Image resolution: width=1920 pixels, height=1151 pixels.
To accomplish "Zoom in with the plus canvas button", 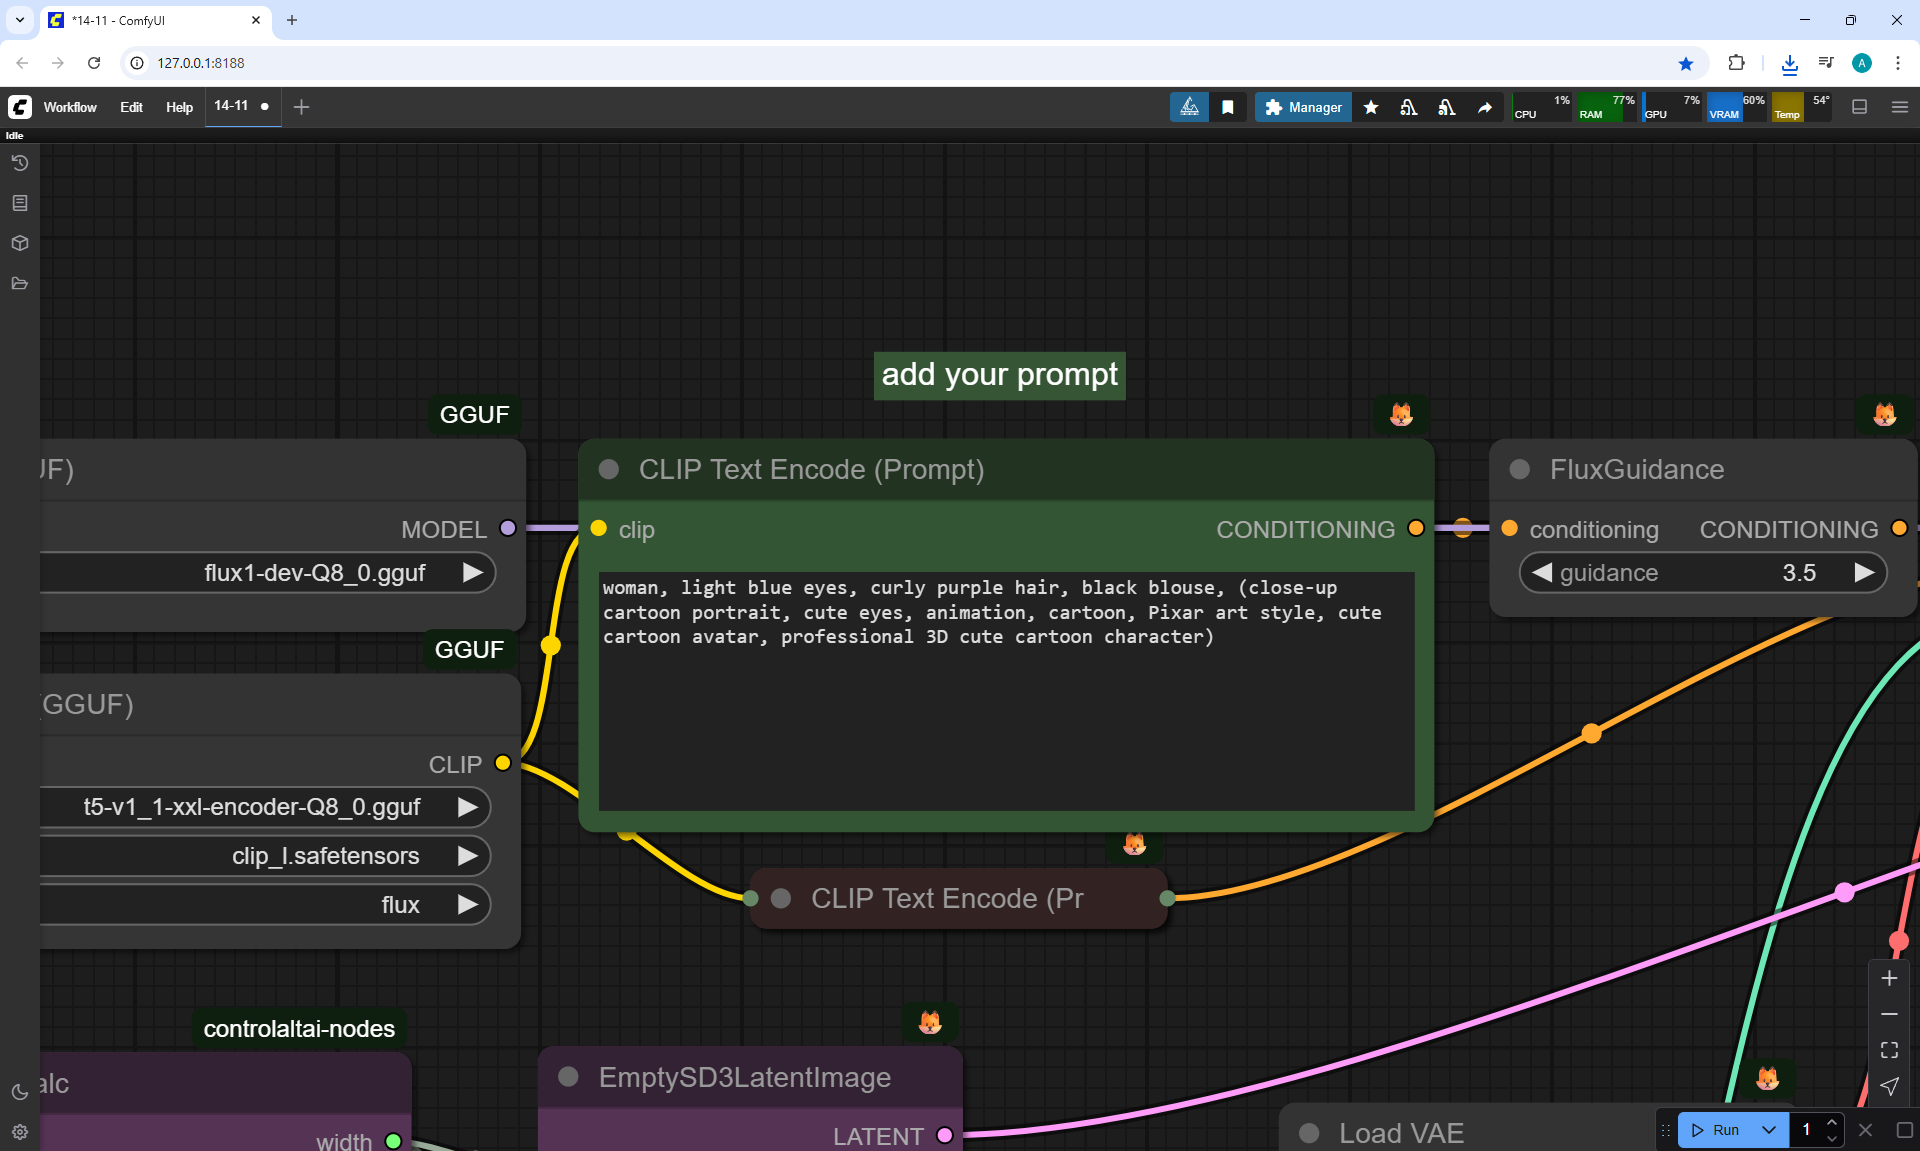I will click(1889, 978).
